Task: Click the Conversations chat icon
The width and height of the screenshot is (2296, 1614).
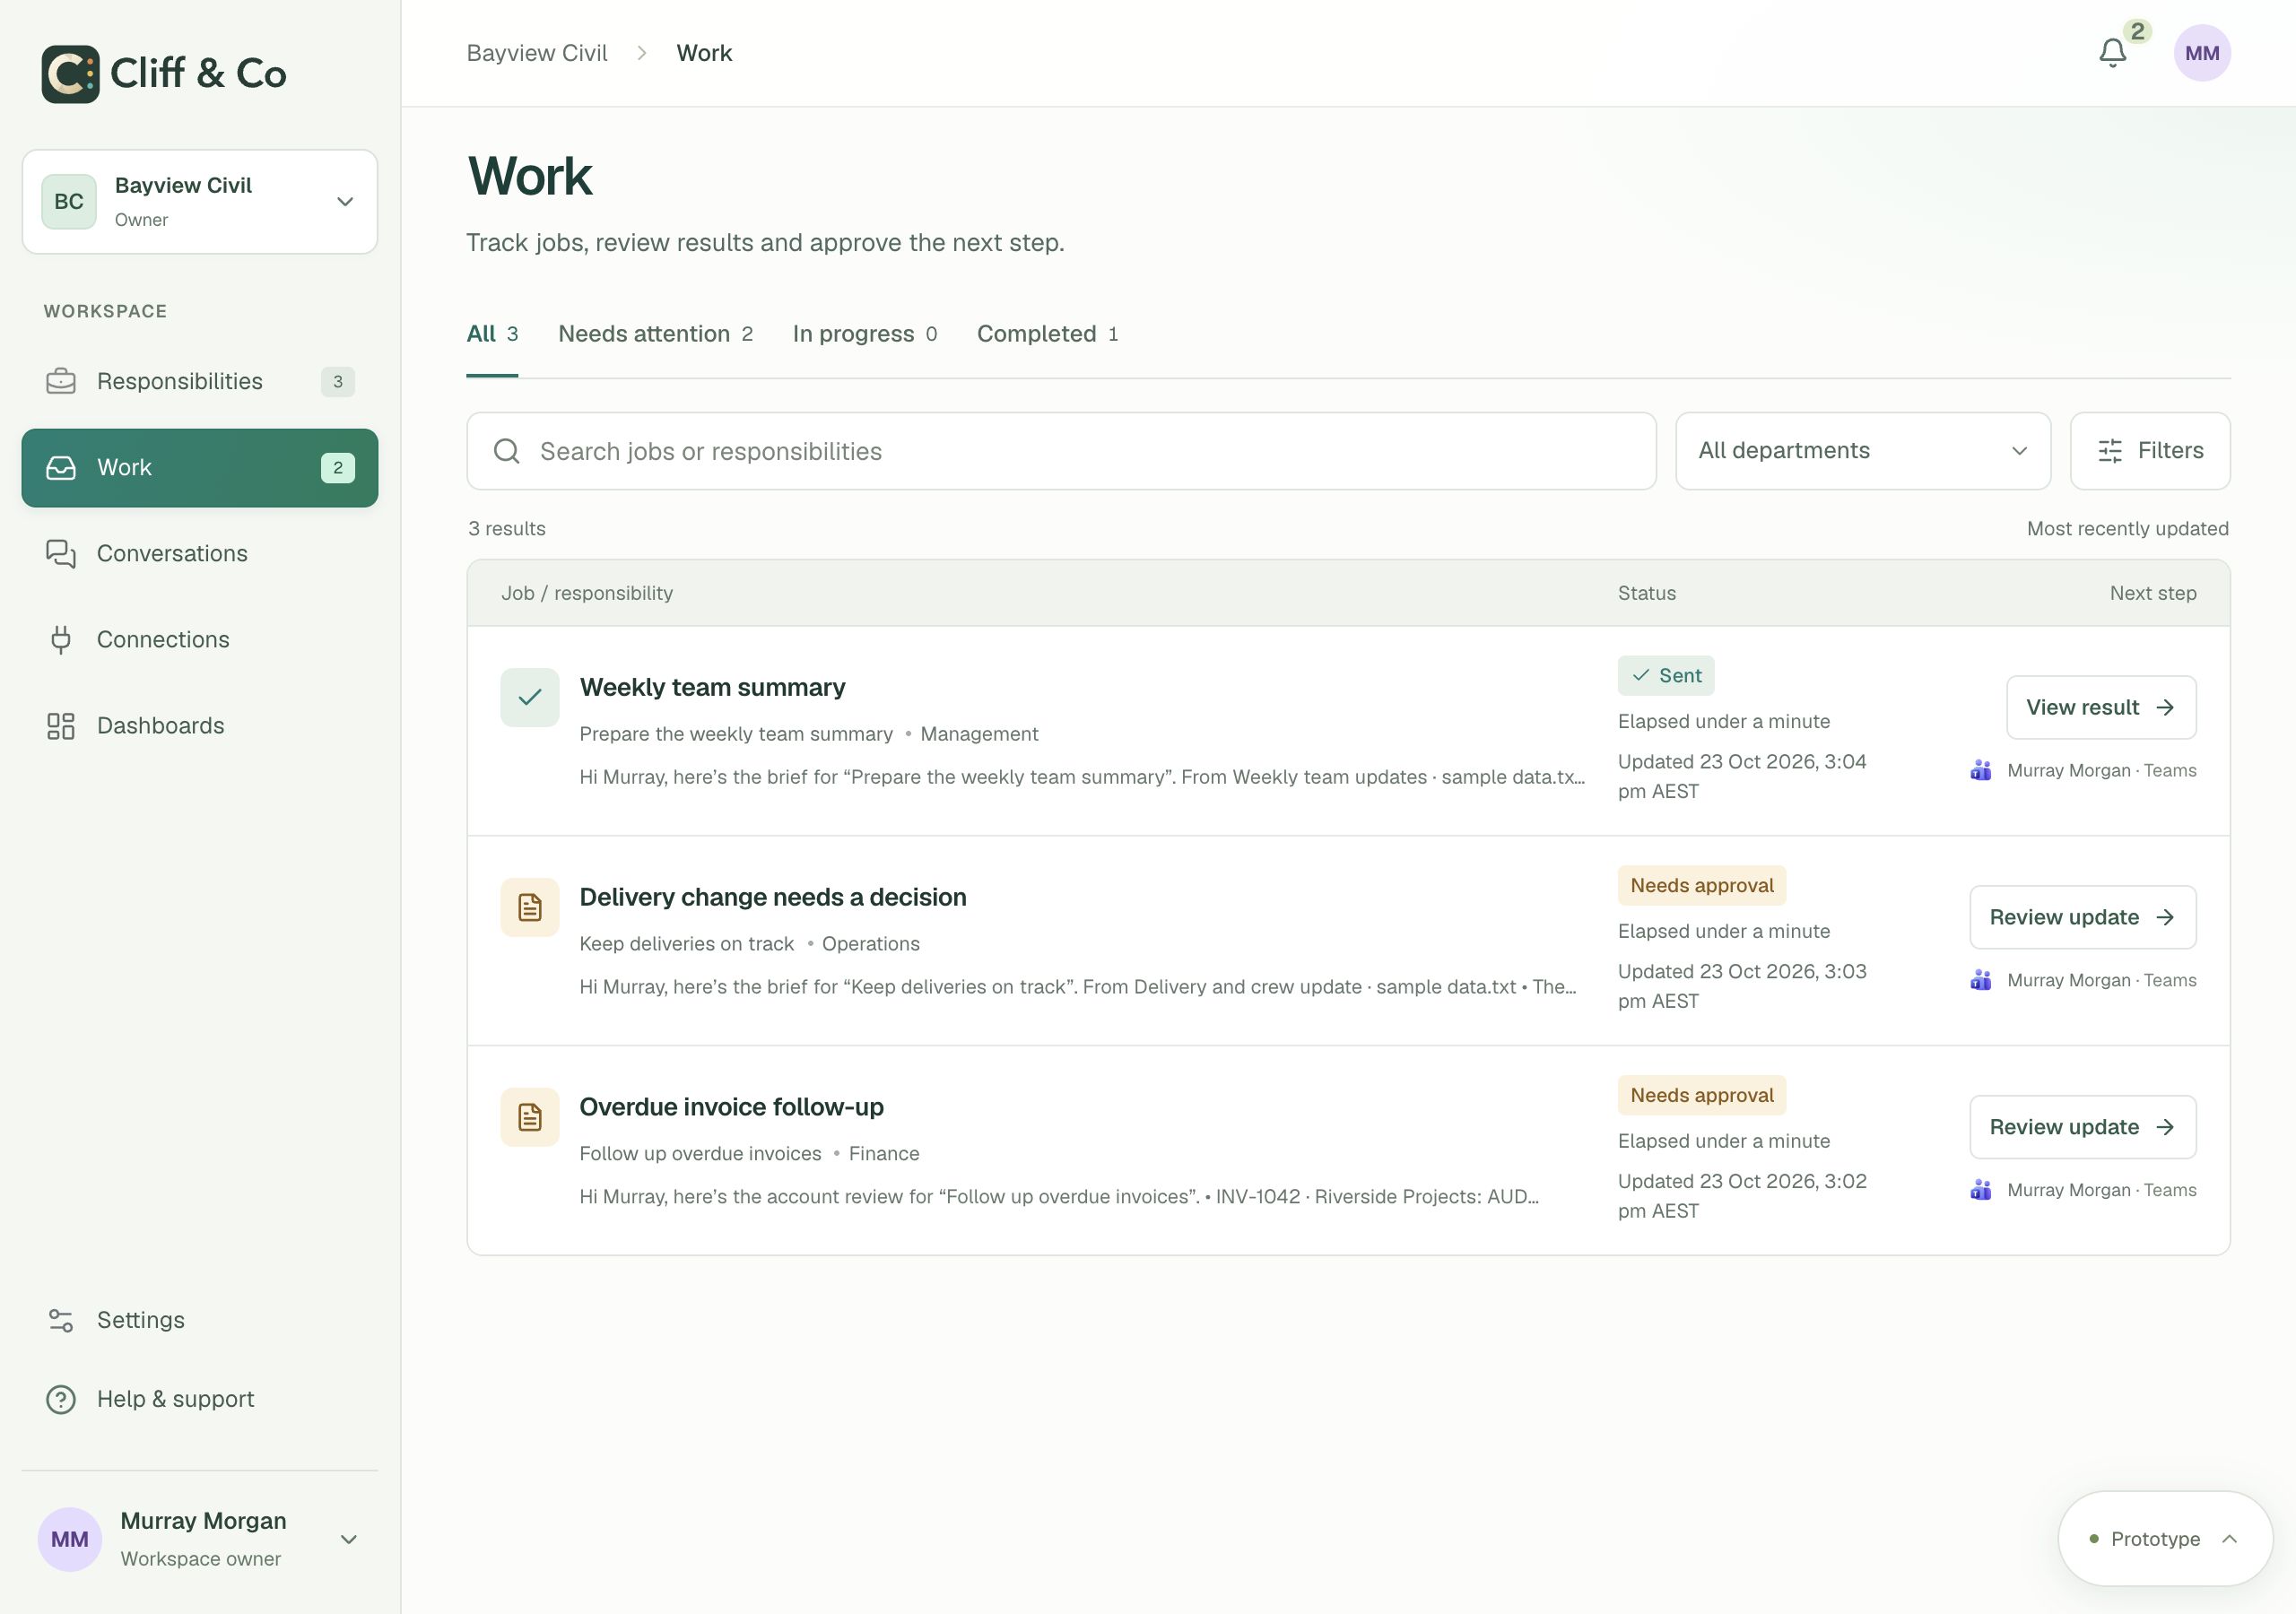Action: pos(61,553)
